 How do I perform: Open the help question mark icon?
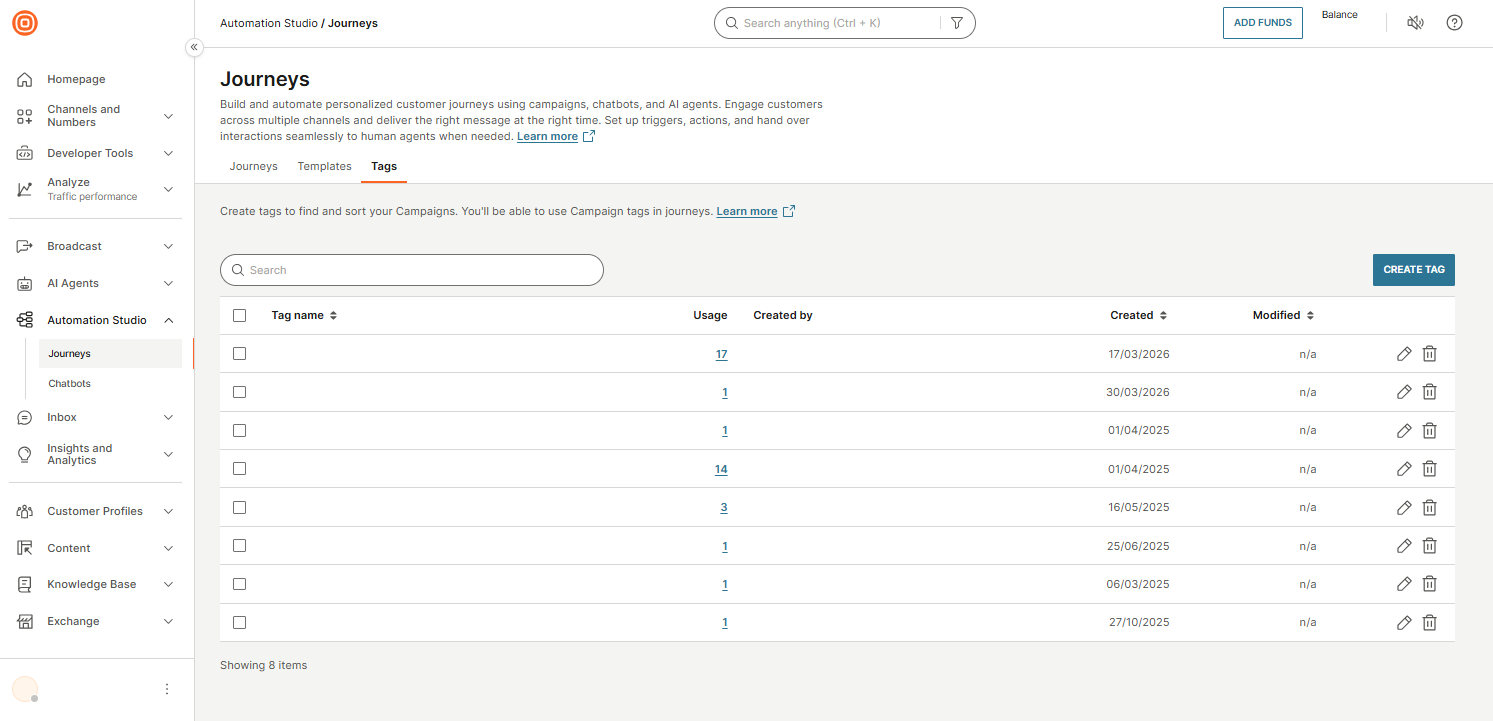click(1454, 23)
